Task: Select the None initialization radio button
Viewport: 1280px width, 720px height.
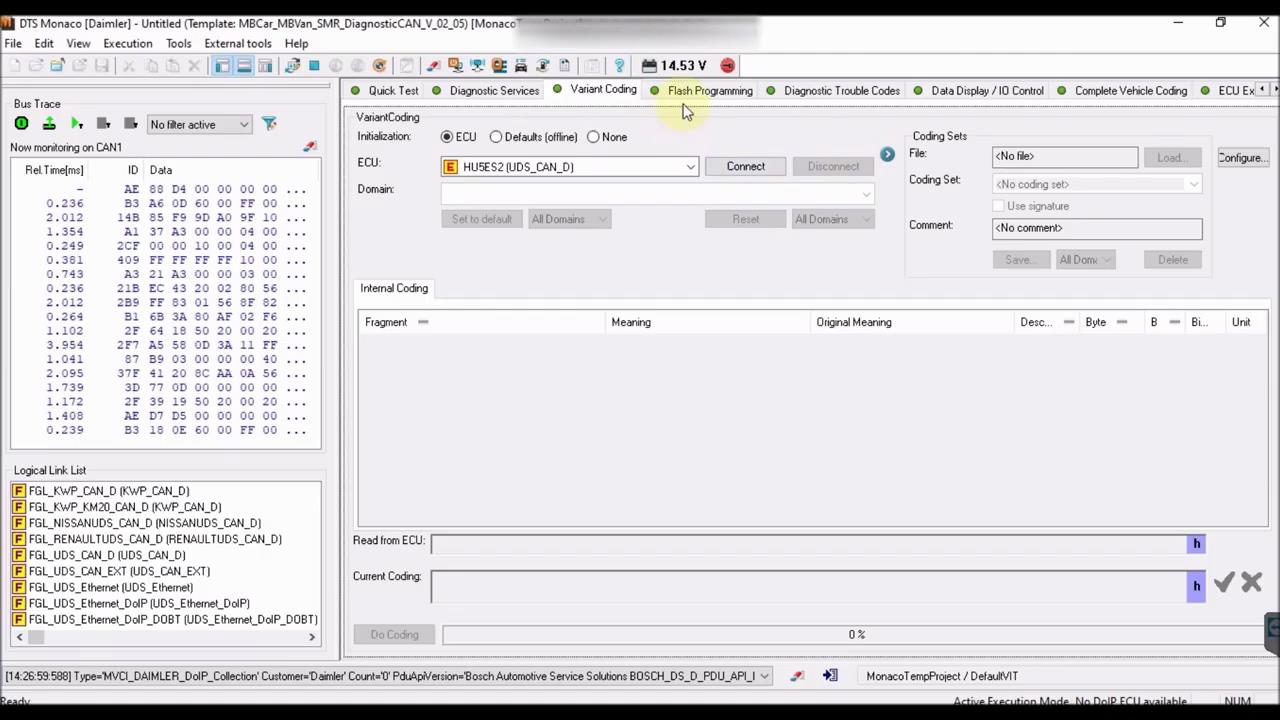Action: 594,137
